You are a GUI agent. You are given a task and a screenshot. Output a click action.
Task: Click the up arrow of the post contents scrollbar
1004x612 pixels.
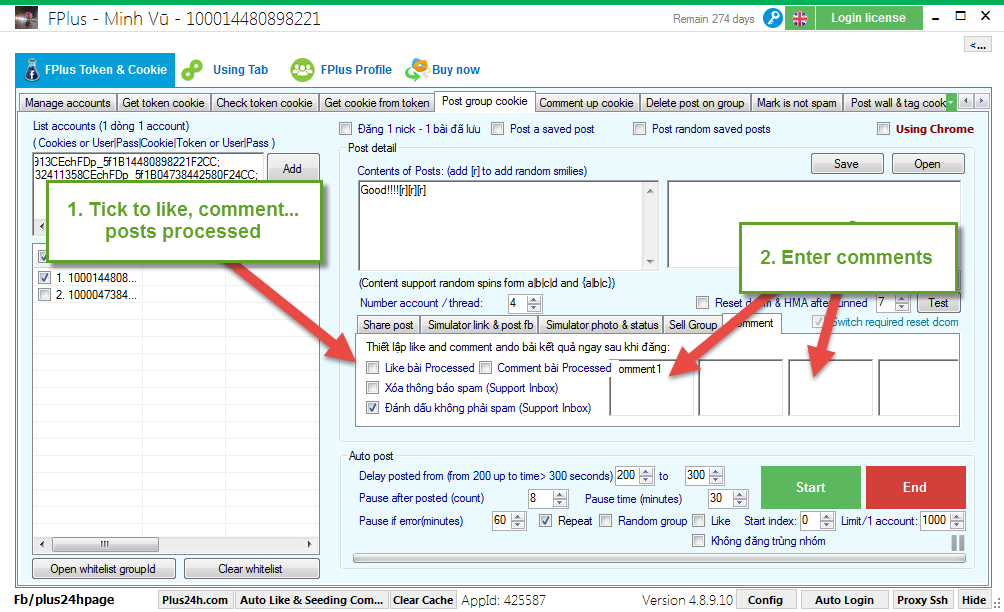tap(650, 191)
